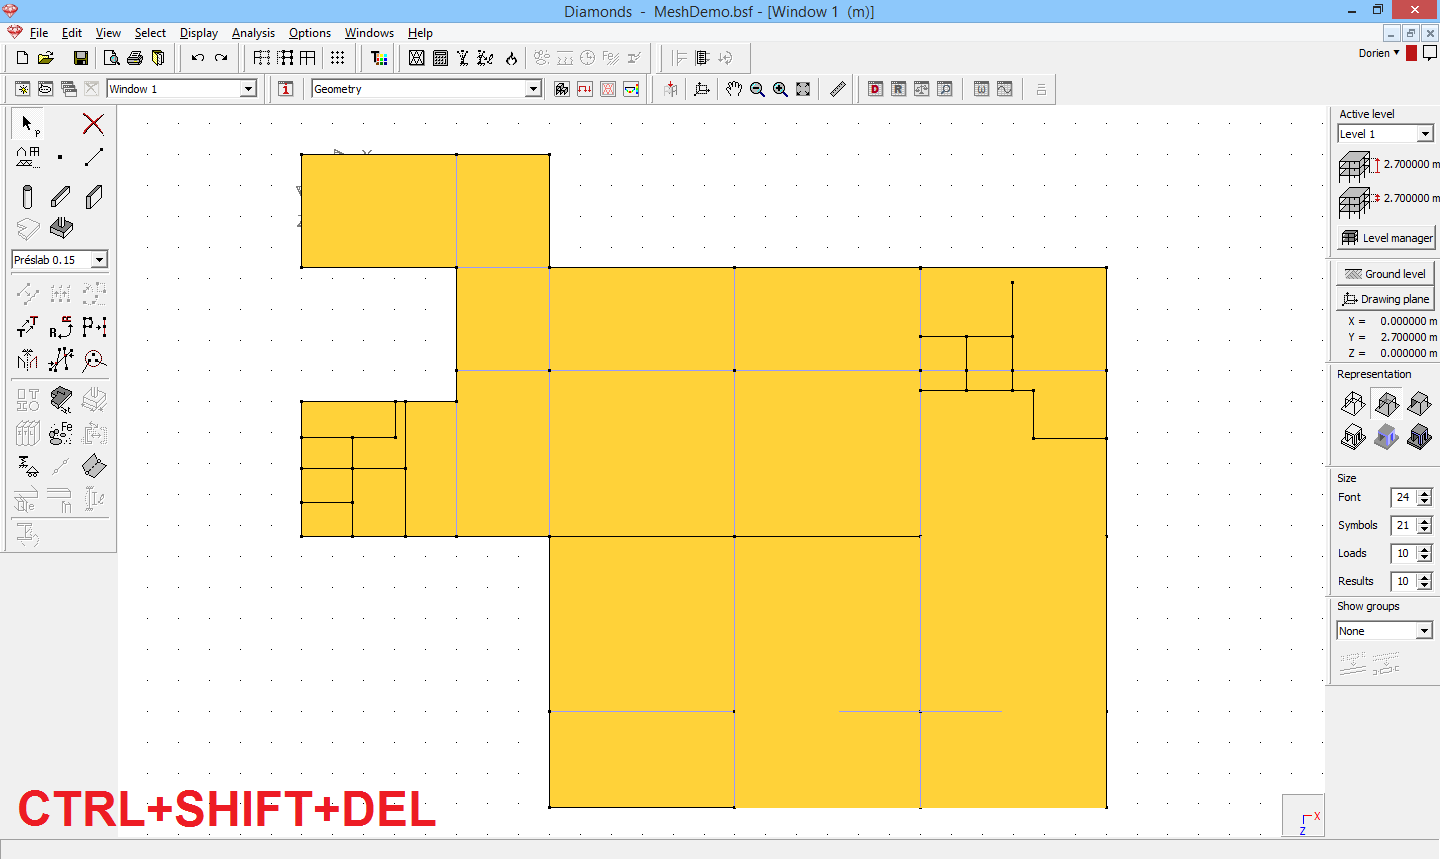This screenshot has height=860, width=1440.
Task: Open the Préslab 0.15 section dropdown
Action: coord(99,260)
